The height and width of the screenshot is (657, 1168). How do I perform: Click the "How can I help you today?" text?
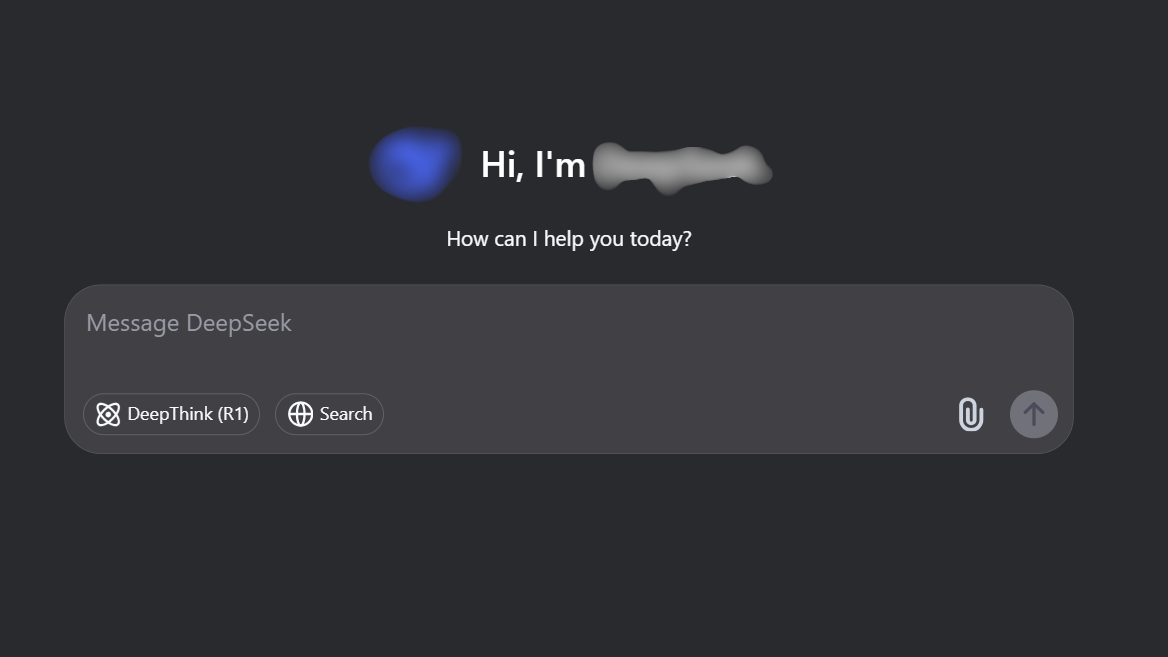pos(569,239)
